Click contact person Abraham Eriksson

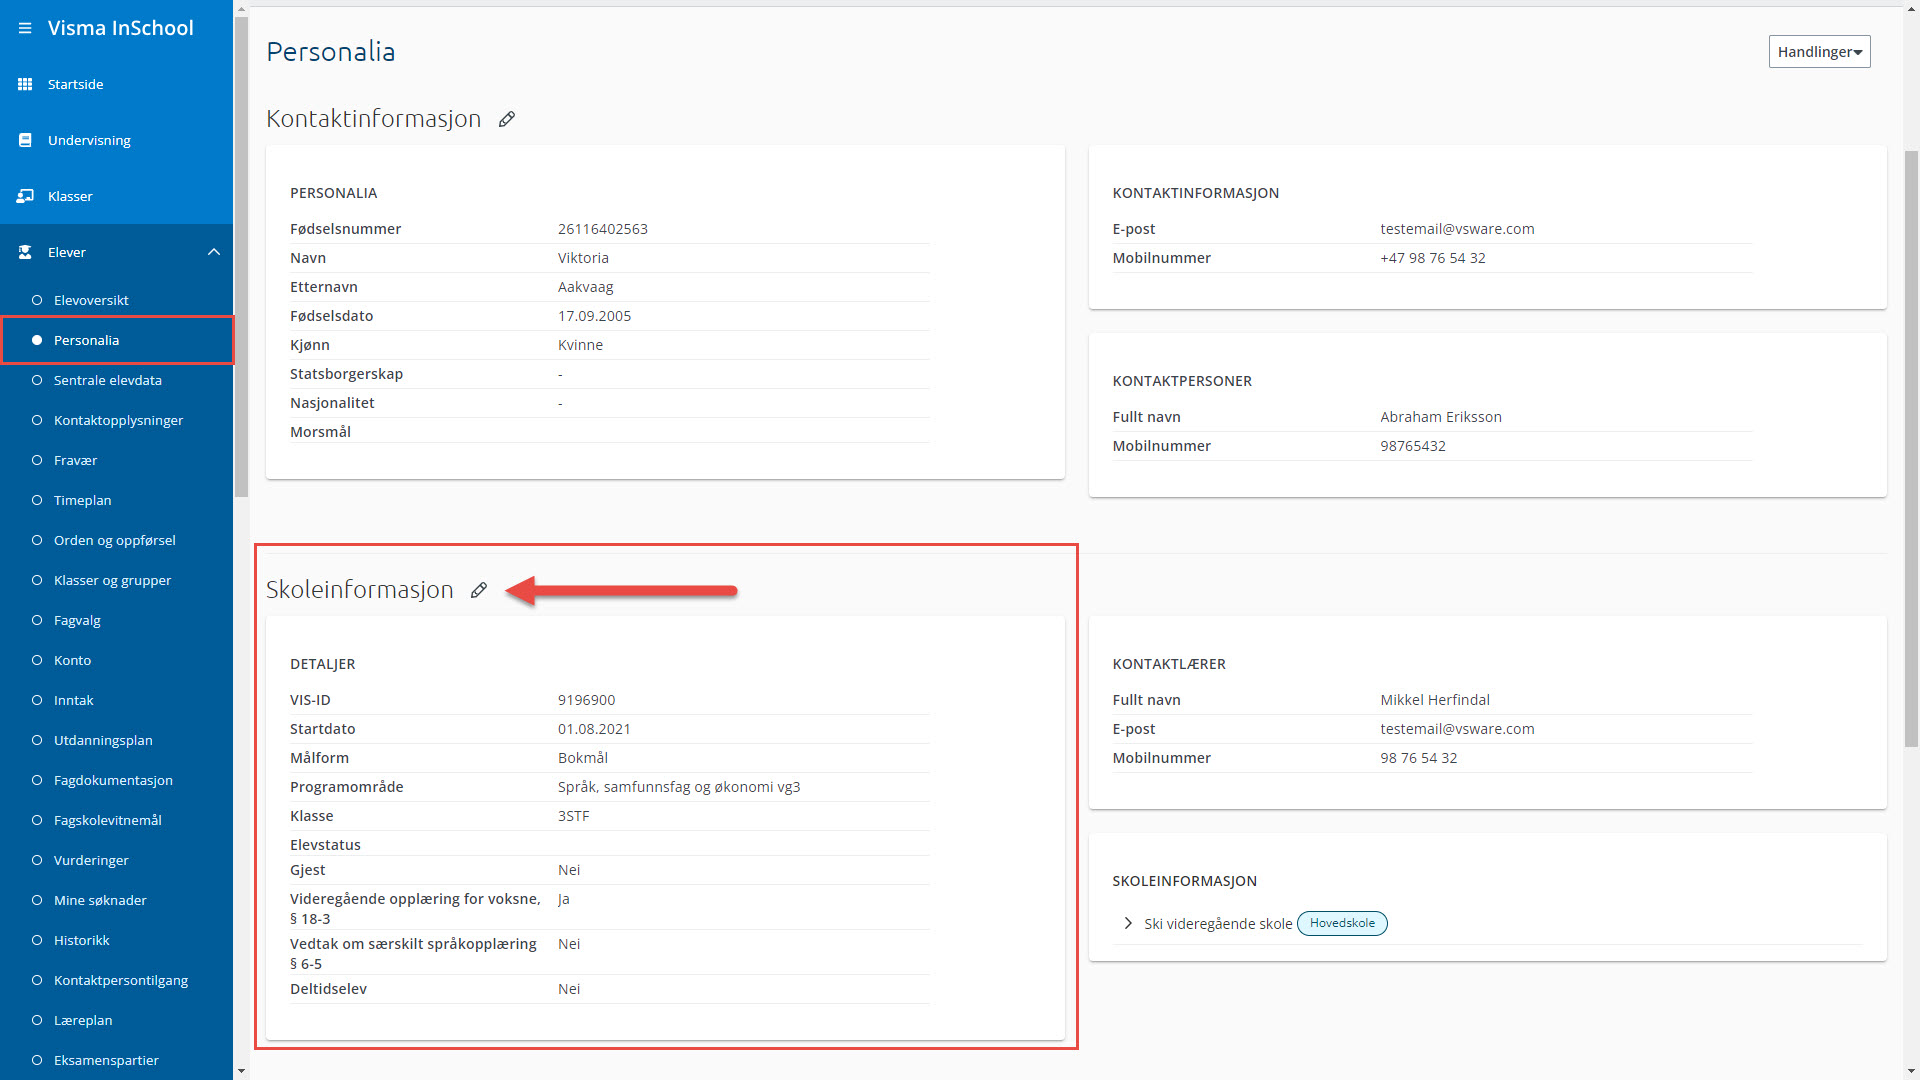1441,417
